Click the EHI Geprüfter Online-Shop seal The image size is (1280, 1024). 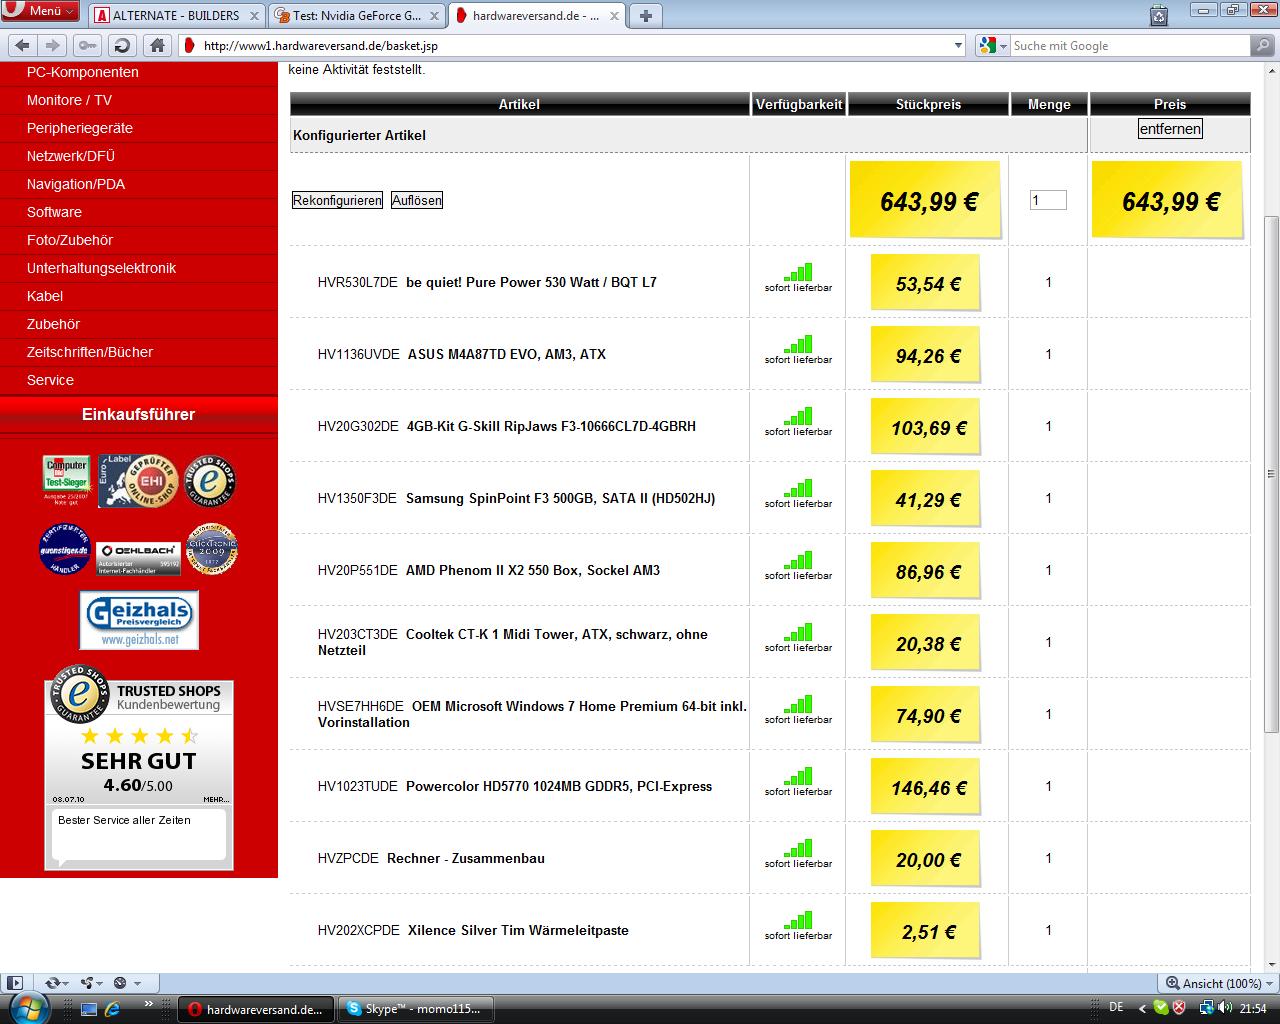click(138, 481)
